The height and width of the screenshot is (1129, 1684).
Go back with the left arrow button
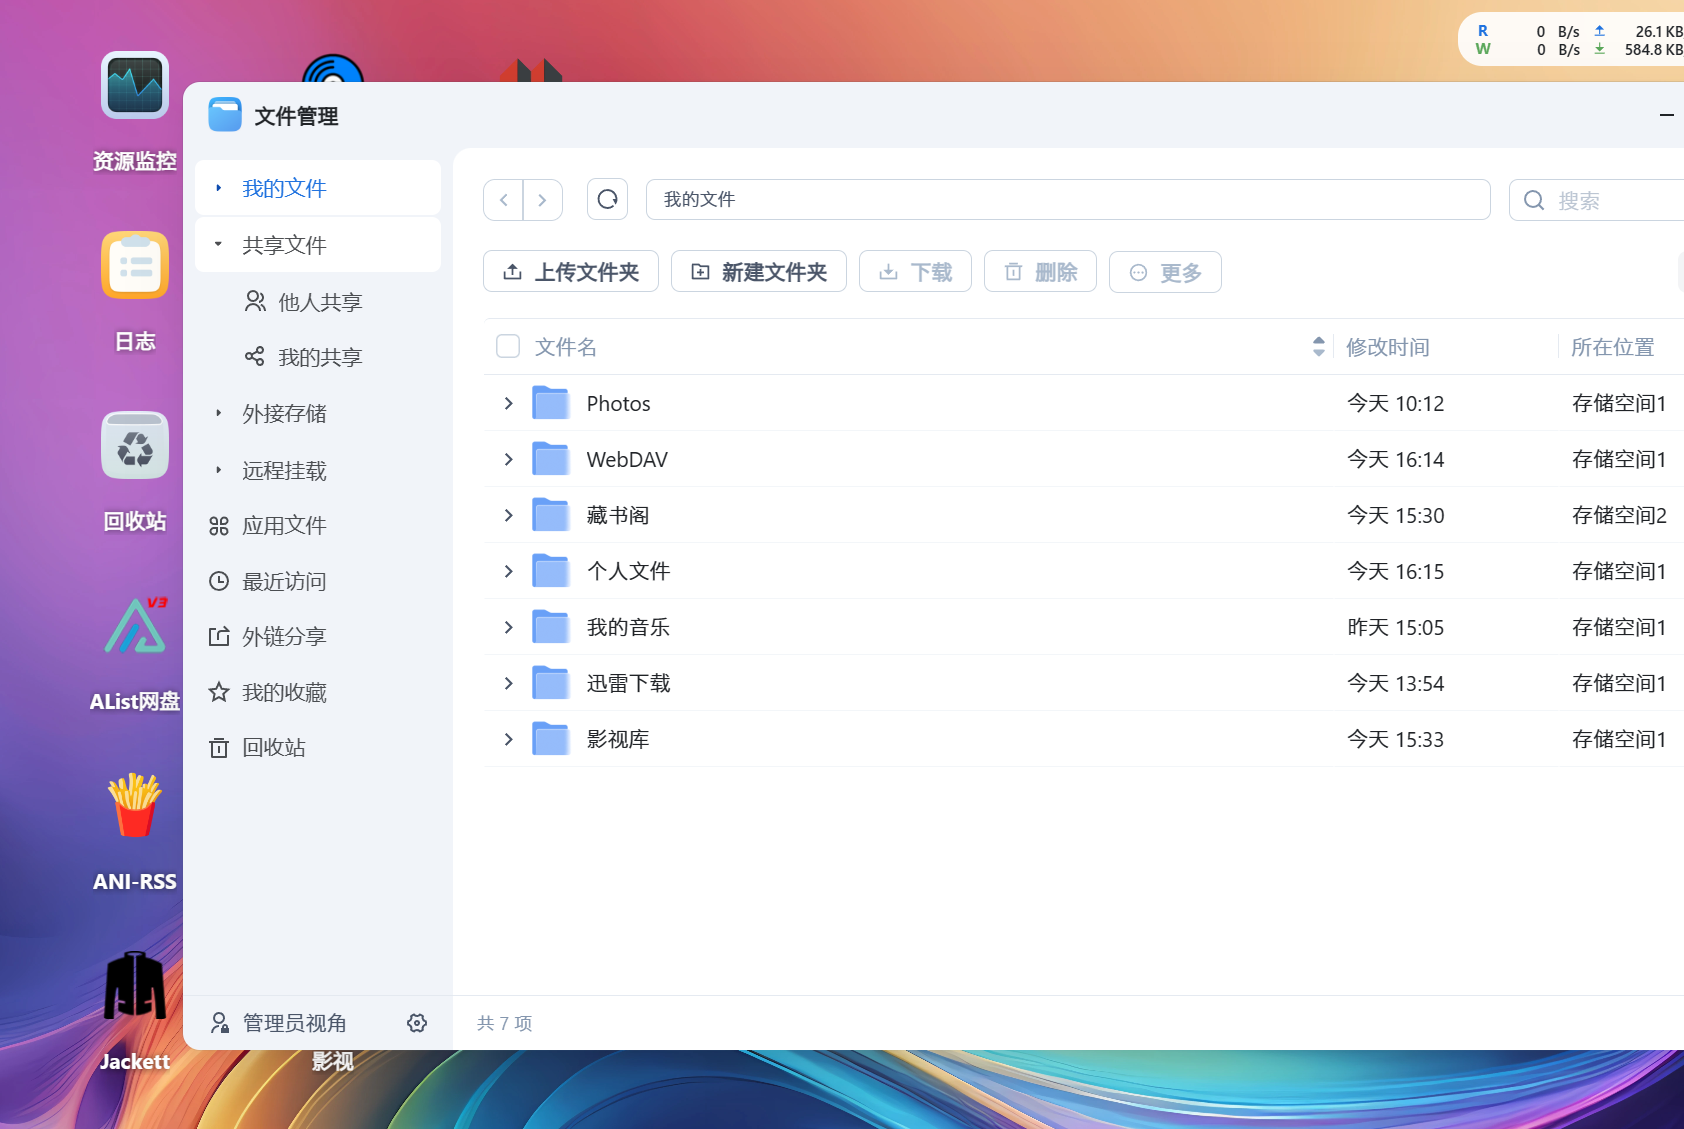[x=504, y=200]
